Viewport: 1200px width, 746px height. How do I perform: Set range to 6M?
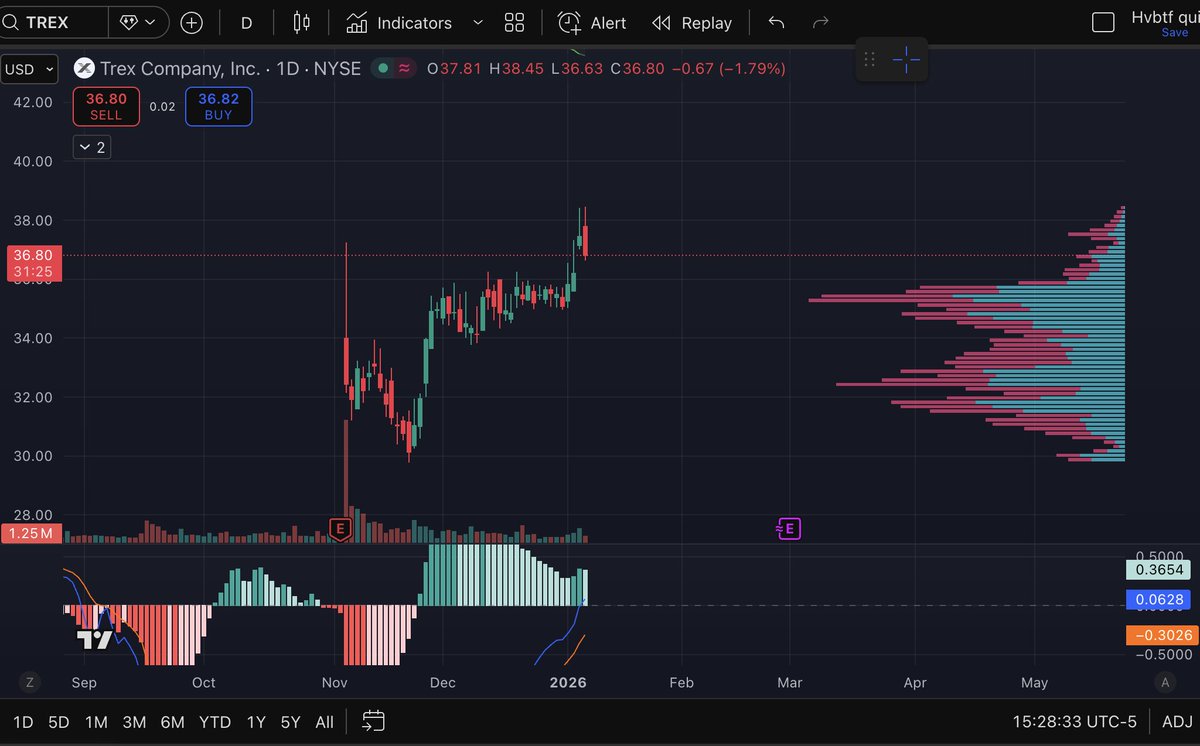[x=172, y=722]
